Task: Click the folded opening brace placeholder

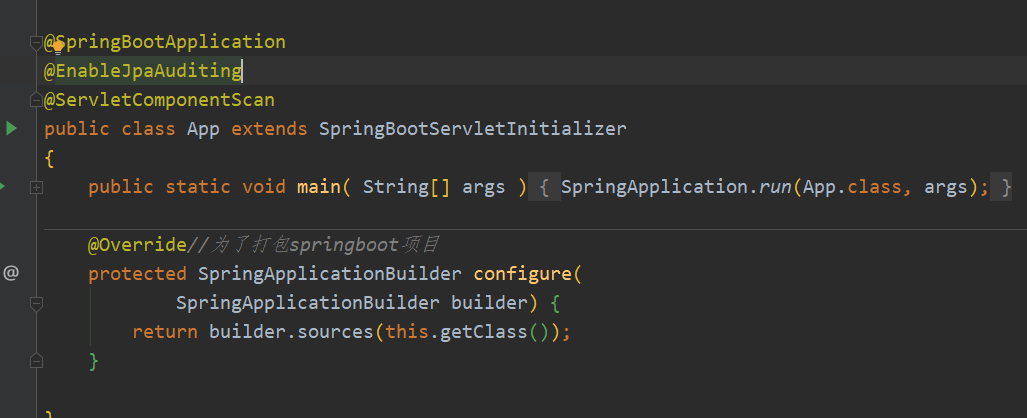Action: coord(543,187)
